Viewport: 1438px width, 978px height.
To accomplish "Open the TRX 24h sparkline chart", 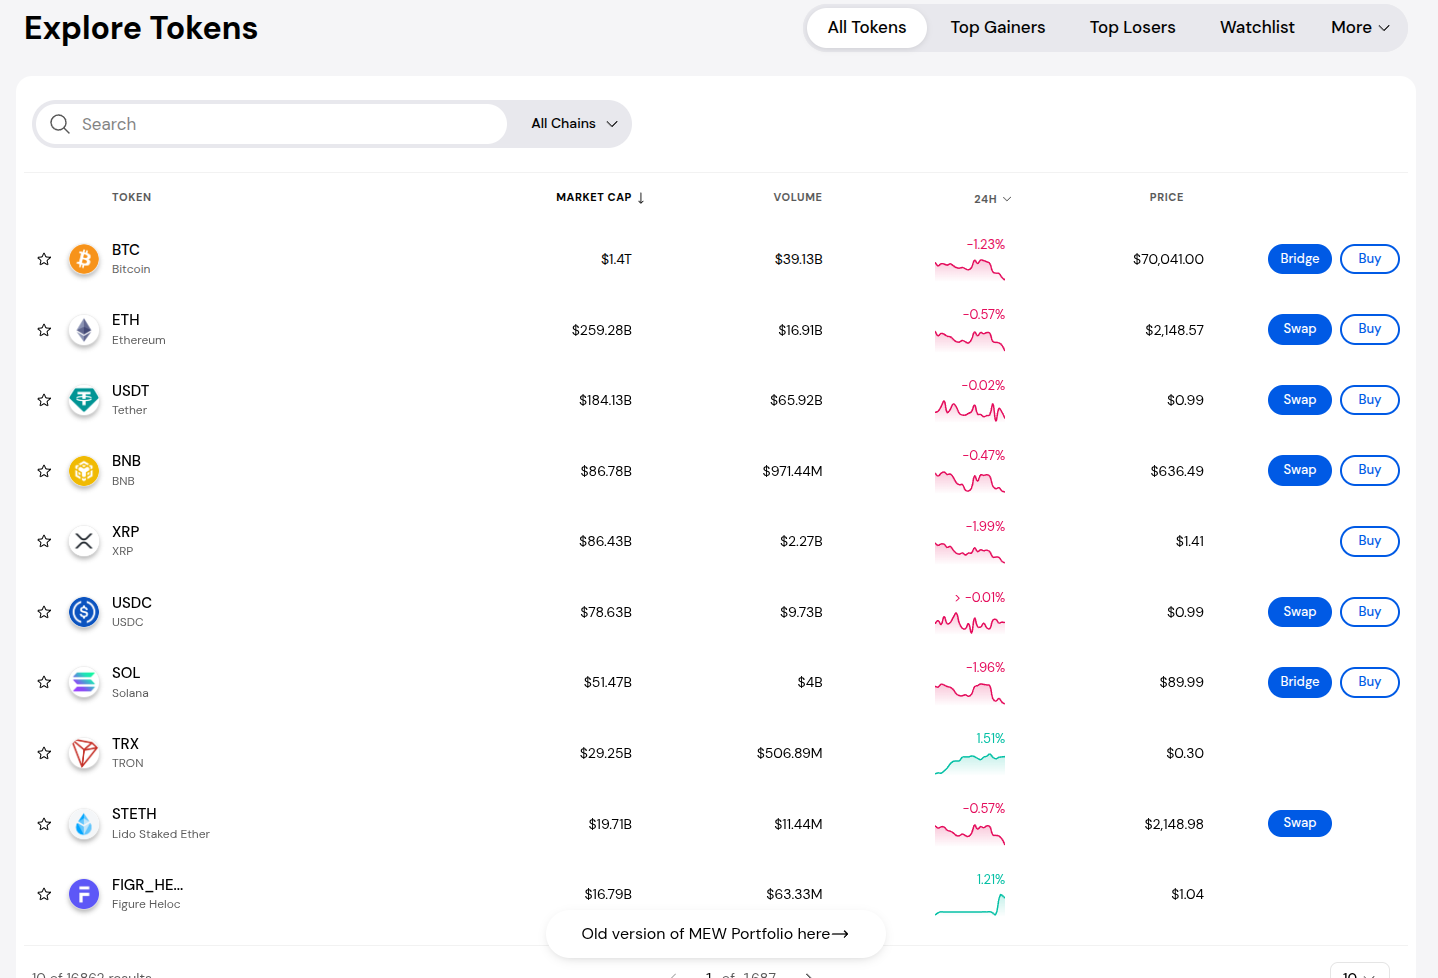I will pyautogui.click(x=970, y=763).
